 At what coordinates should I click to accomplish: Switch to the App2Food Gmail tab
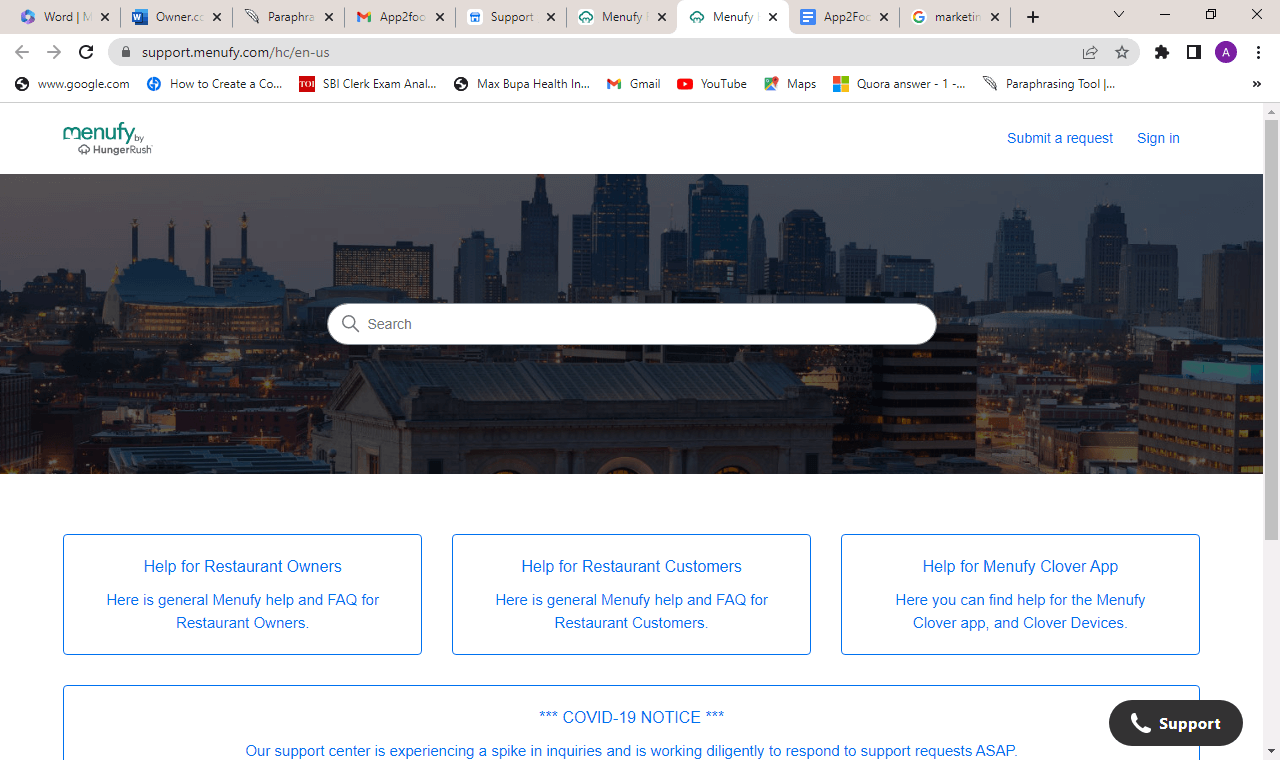coord(401,17)
